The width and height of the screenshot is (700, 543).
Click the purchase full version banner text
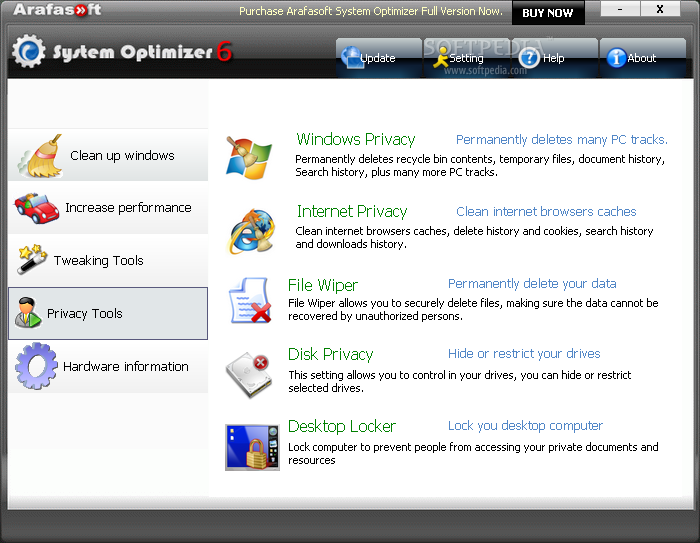click(x=371, y=11)
